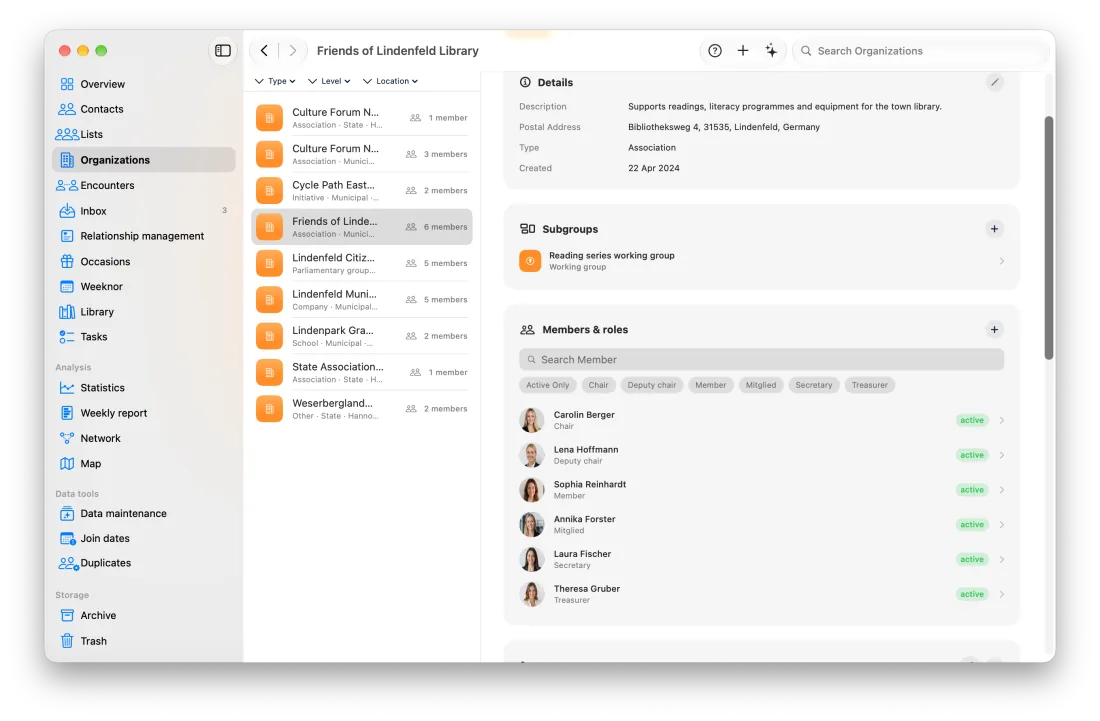The height and width of the screenshot is (721, 1100).
Task: Open Network in the sidebar
Action: coord(100,438)
